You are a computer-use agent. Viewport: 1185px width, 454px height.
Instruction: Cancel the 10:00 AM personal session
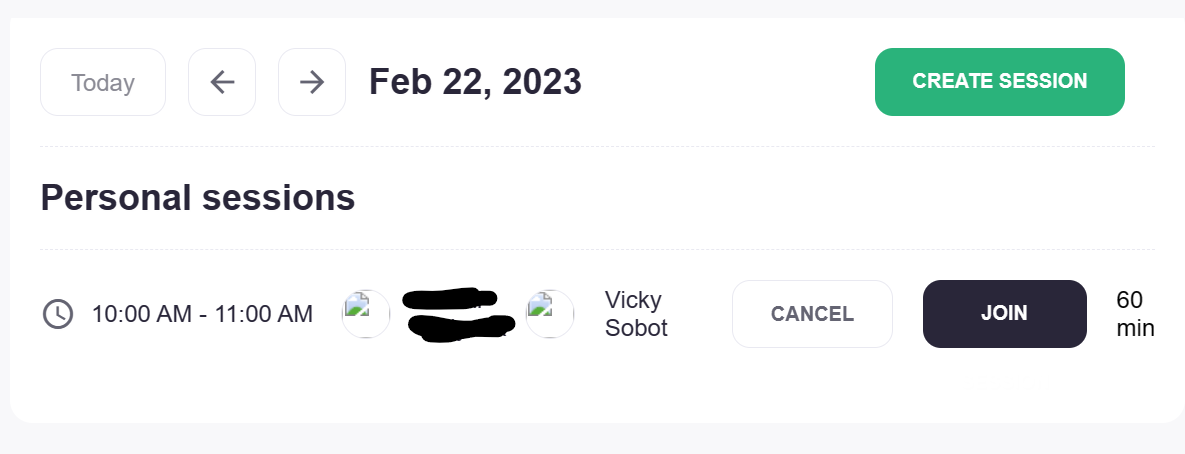(x=812, y=314)
